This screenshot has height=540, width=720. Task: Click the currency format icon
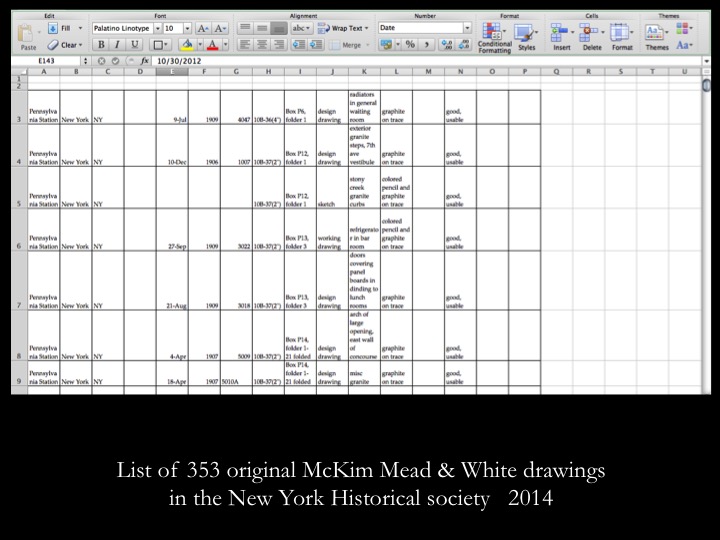click(x=386, y=45)
